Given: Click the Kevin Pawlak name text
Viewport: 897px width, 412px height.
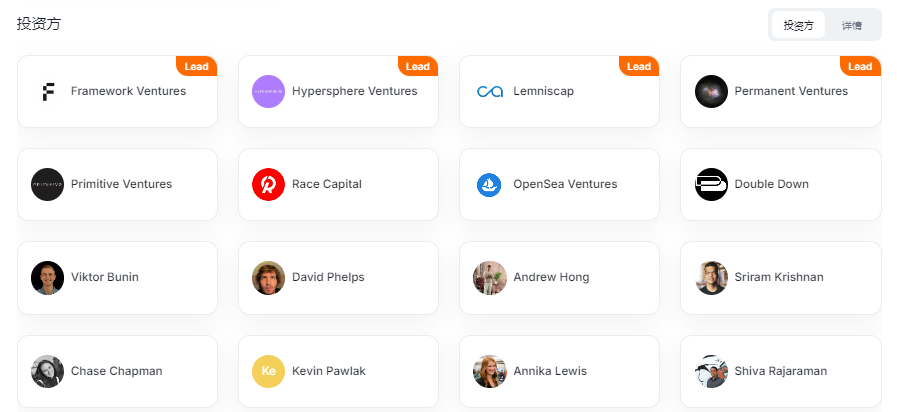Looking at the screenshot, I should pyautogui.click(x=329, y=372).
